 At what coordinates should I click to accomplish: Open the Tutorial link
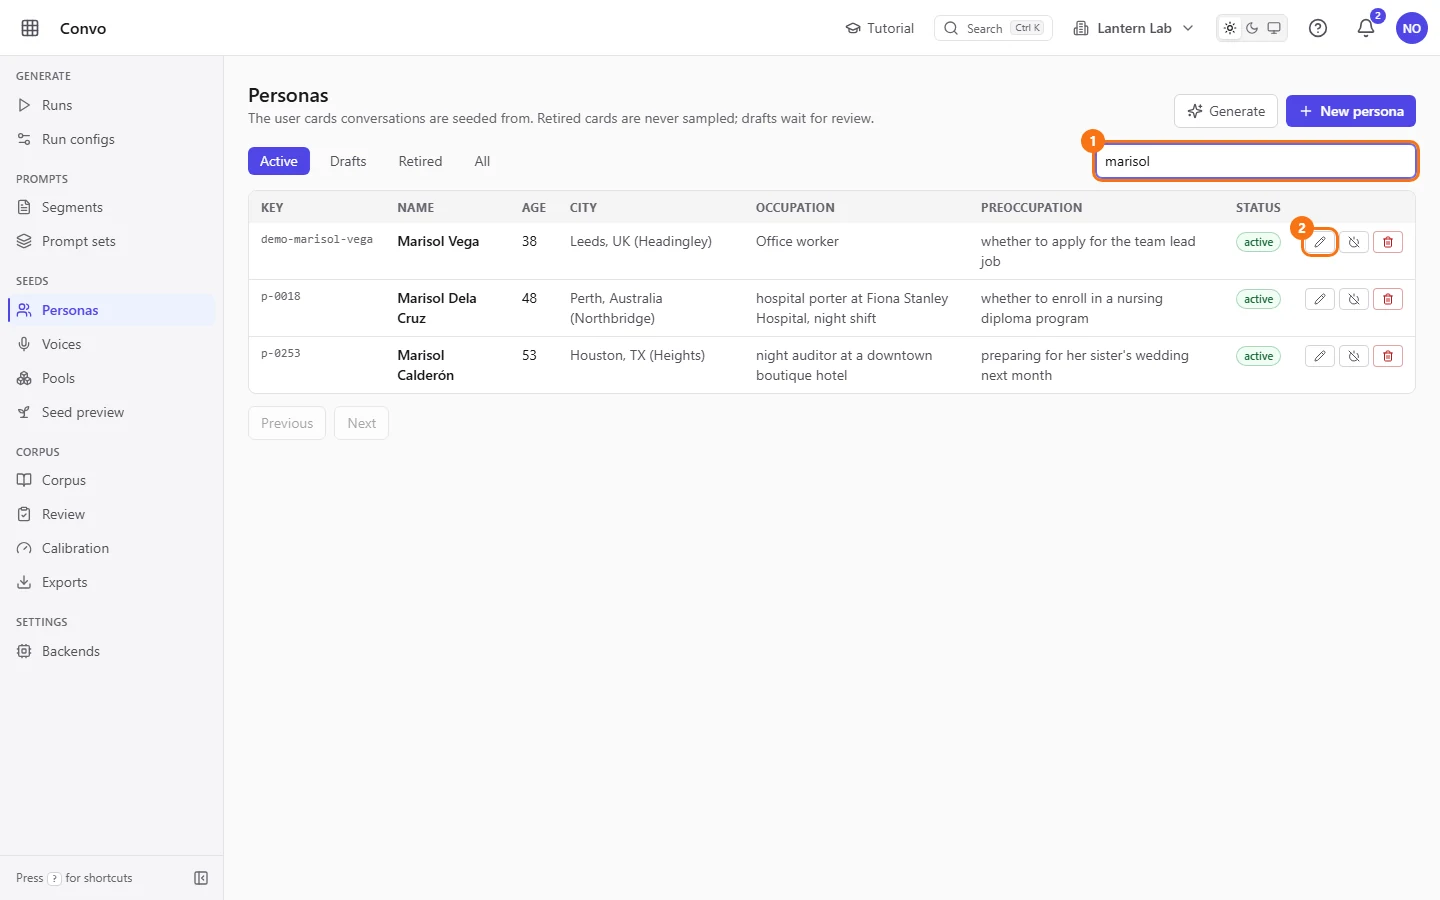pos(880,28)
